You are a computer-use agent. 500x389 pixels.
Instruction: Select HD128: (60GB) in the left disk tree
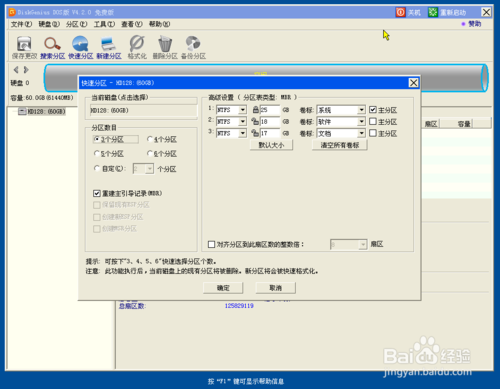coord(46,111)
